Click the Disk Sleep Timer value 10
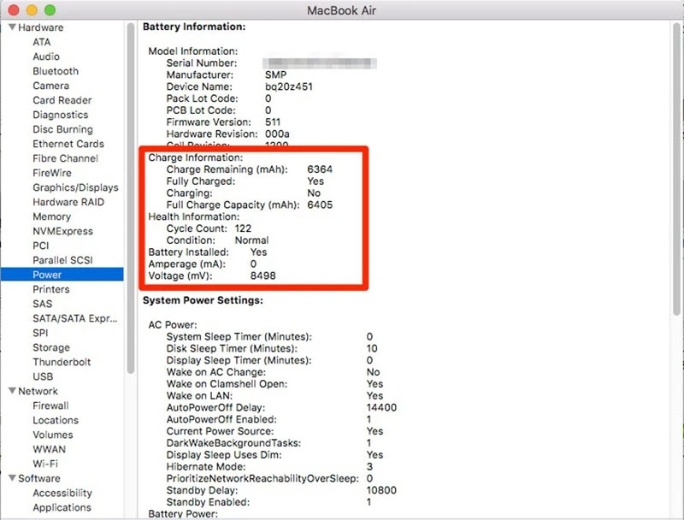This screenshot has width=684, height=520. (x=372, y=348)
